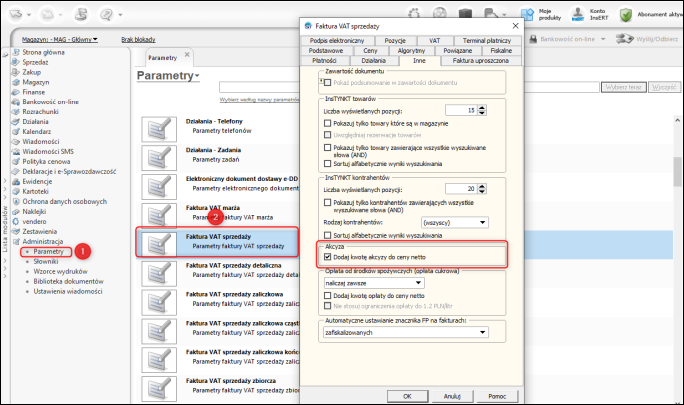Enable Dodaj kwotę opłaty do ceny netto
The image size is (684, 405).
tap(328, 295)
